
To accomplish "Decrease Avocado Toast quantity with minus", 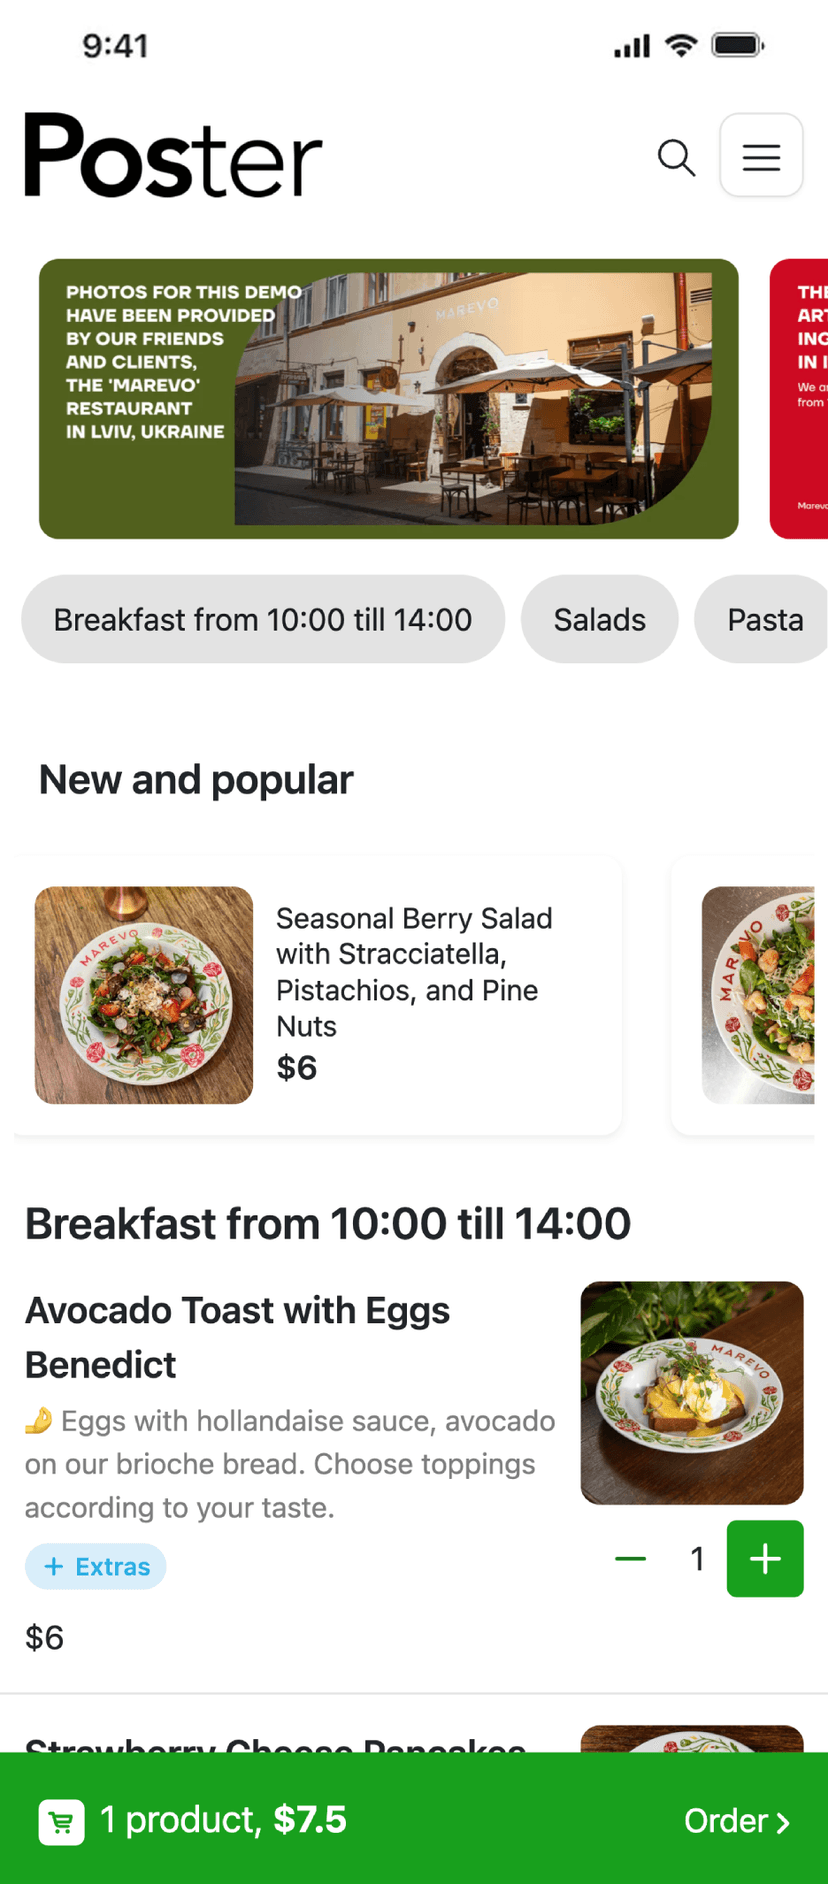I will [x=630, y=1558].
